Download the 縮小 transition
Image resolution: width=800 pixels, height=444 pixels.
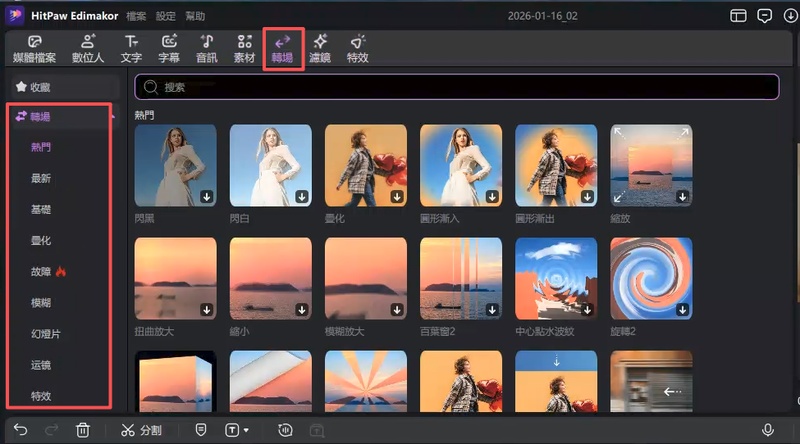point(302,310)
